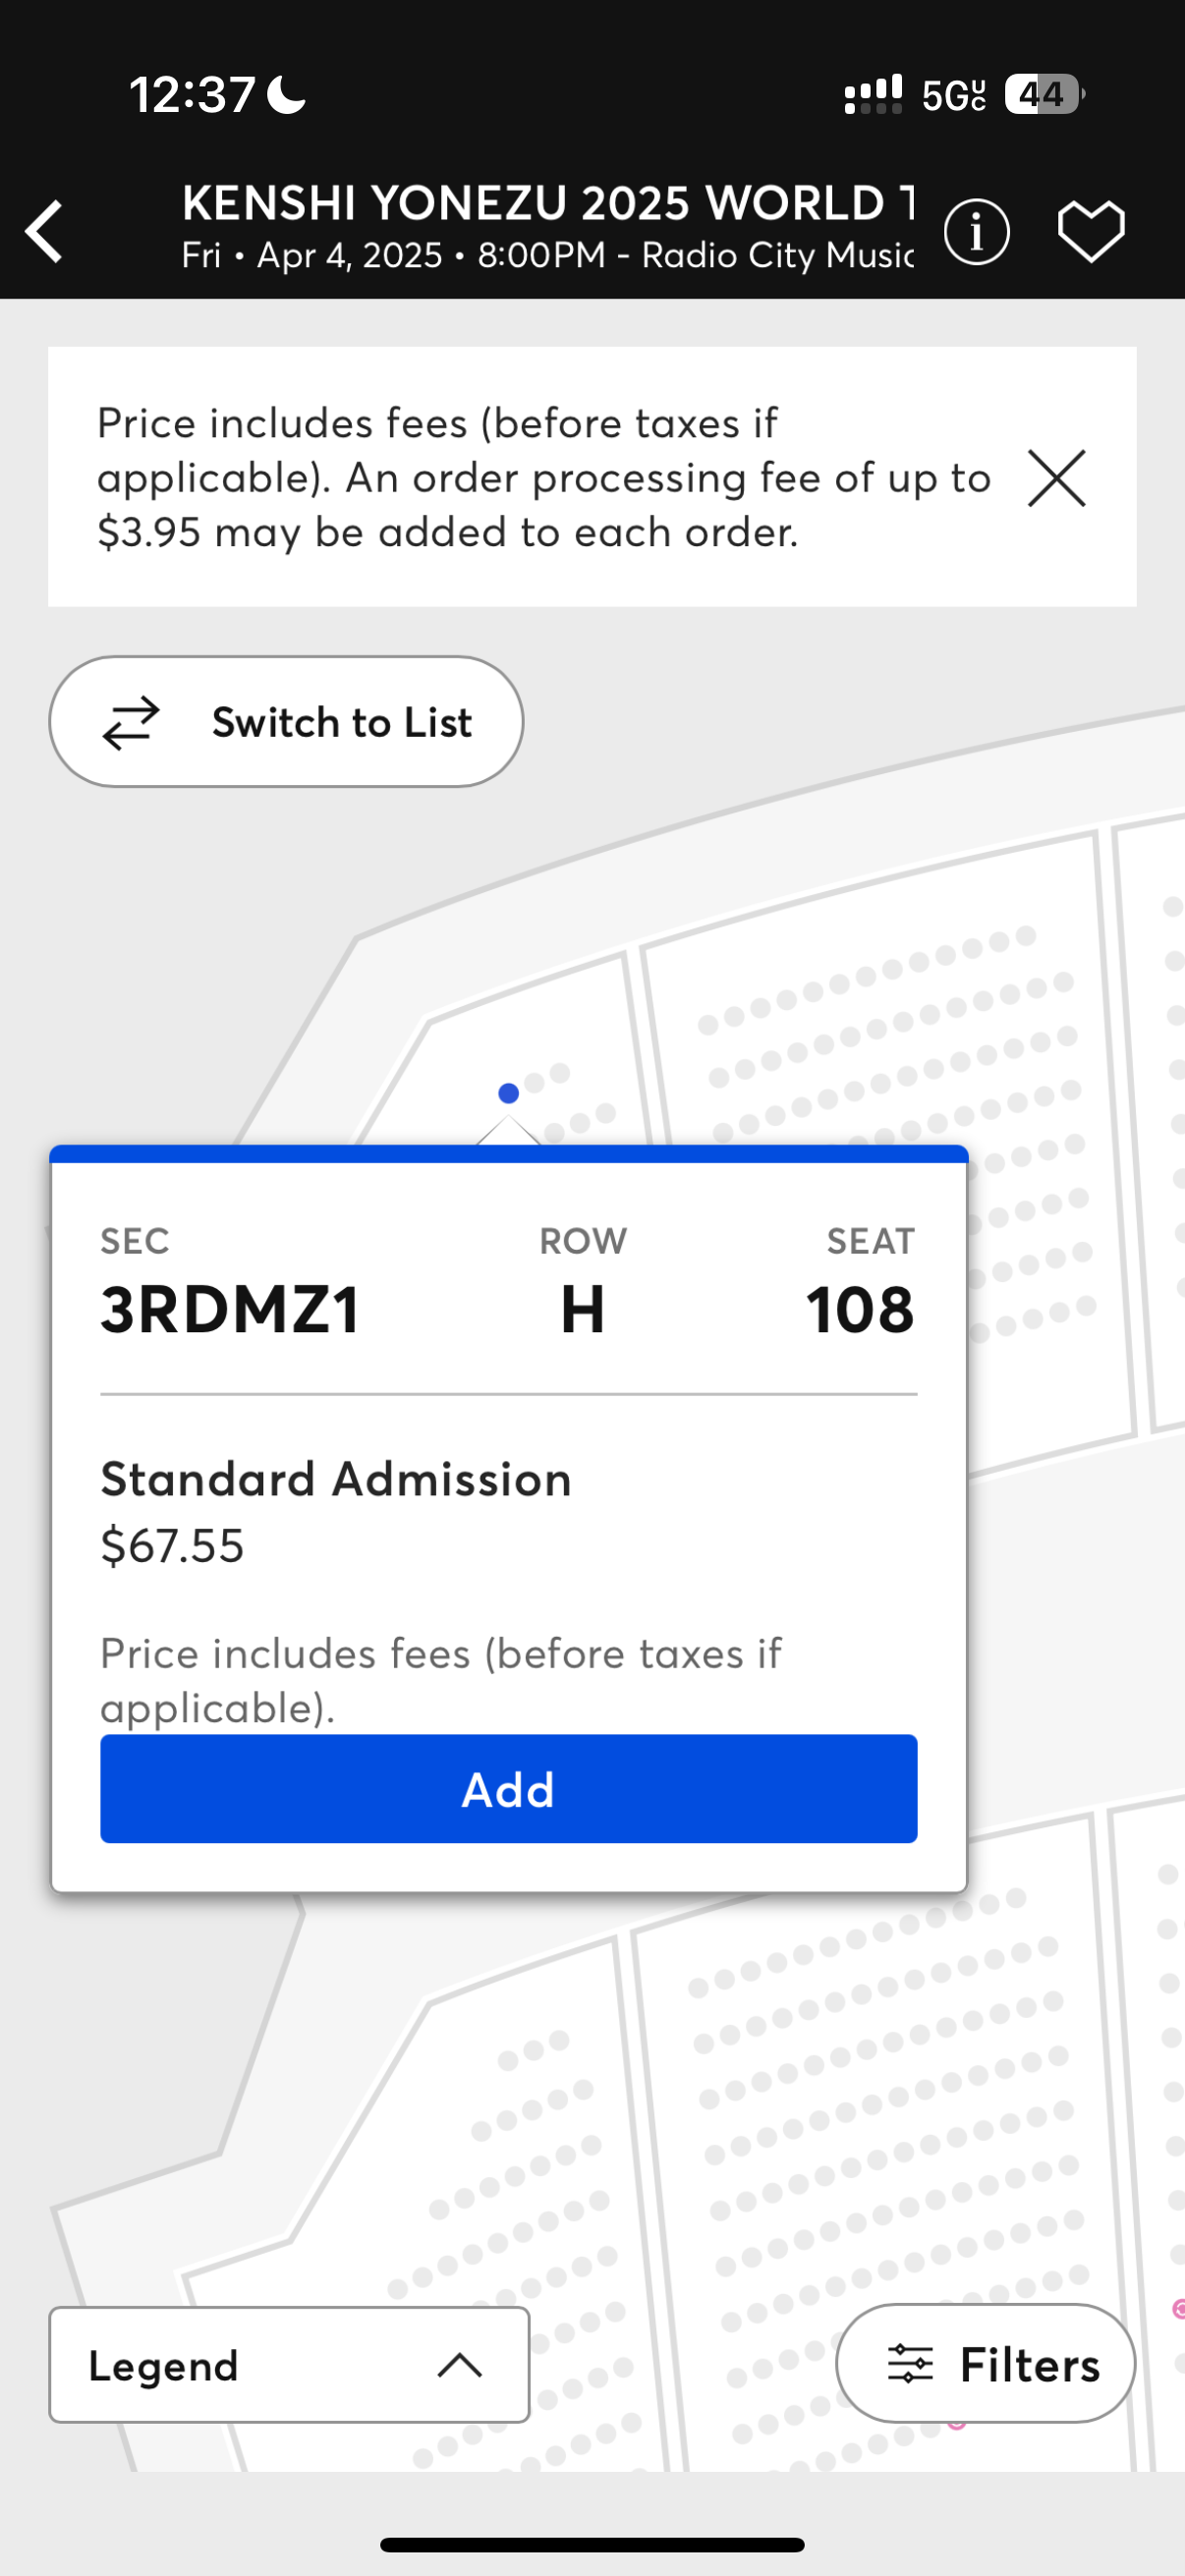Click the sliders icon in Filters
1185x2576 pixels.
pyautogui.click(x=910, y=2364)
